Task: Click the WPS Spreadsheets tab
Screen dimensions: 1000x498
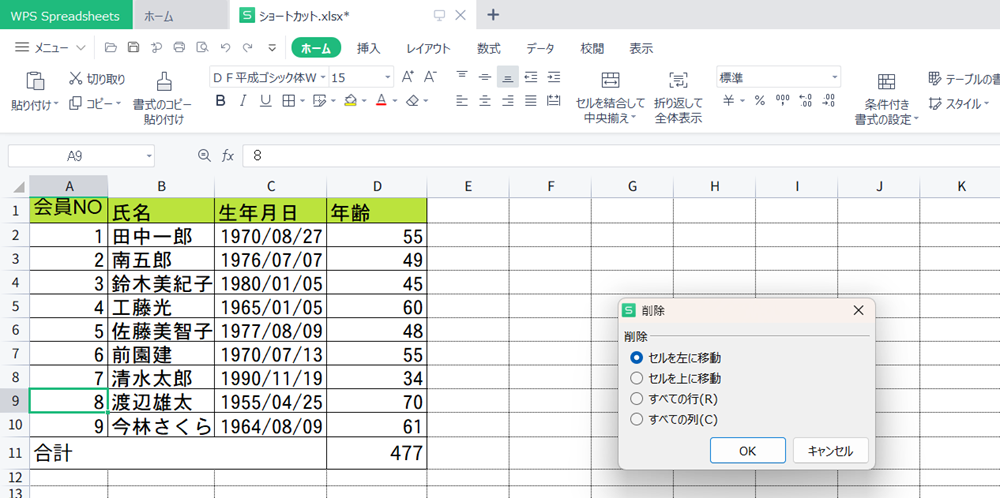Action: click(66, 15)
